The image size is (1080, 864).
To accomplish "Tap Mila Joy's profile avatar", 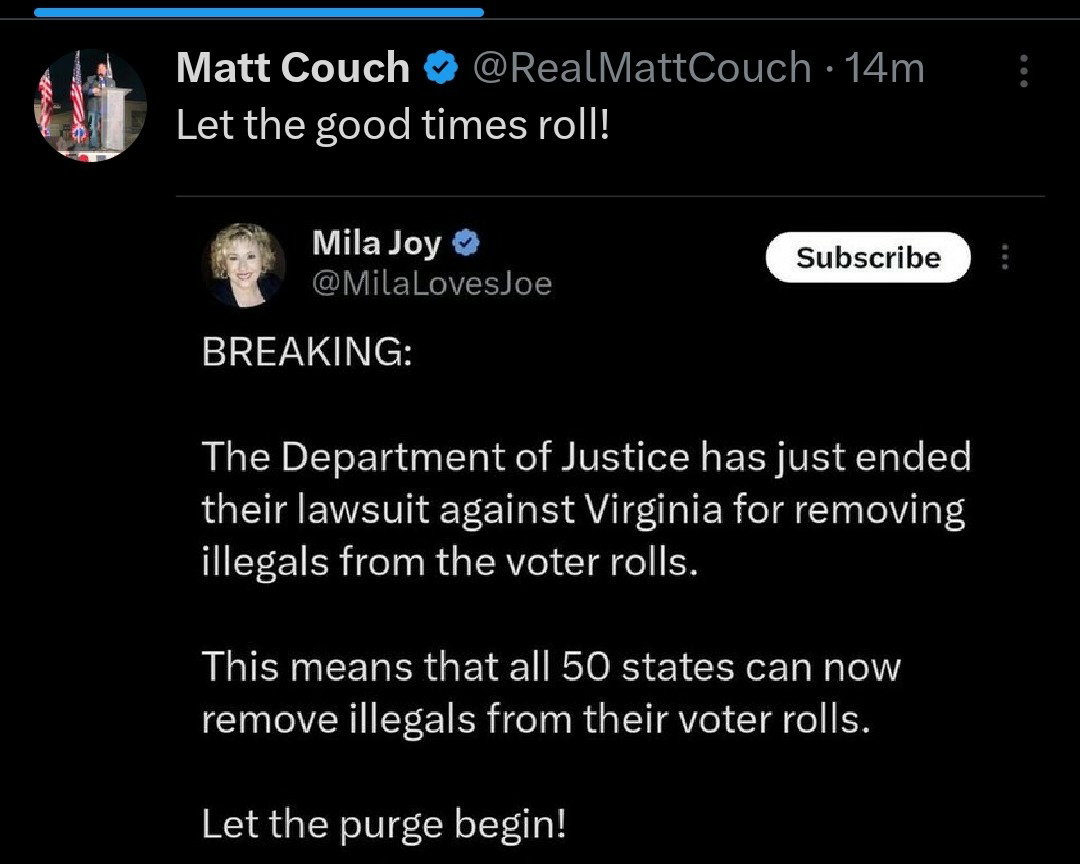I will 245,264.
